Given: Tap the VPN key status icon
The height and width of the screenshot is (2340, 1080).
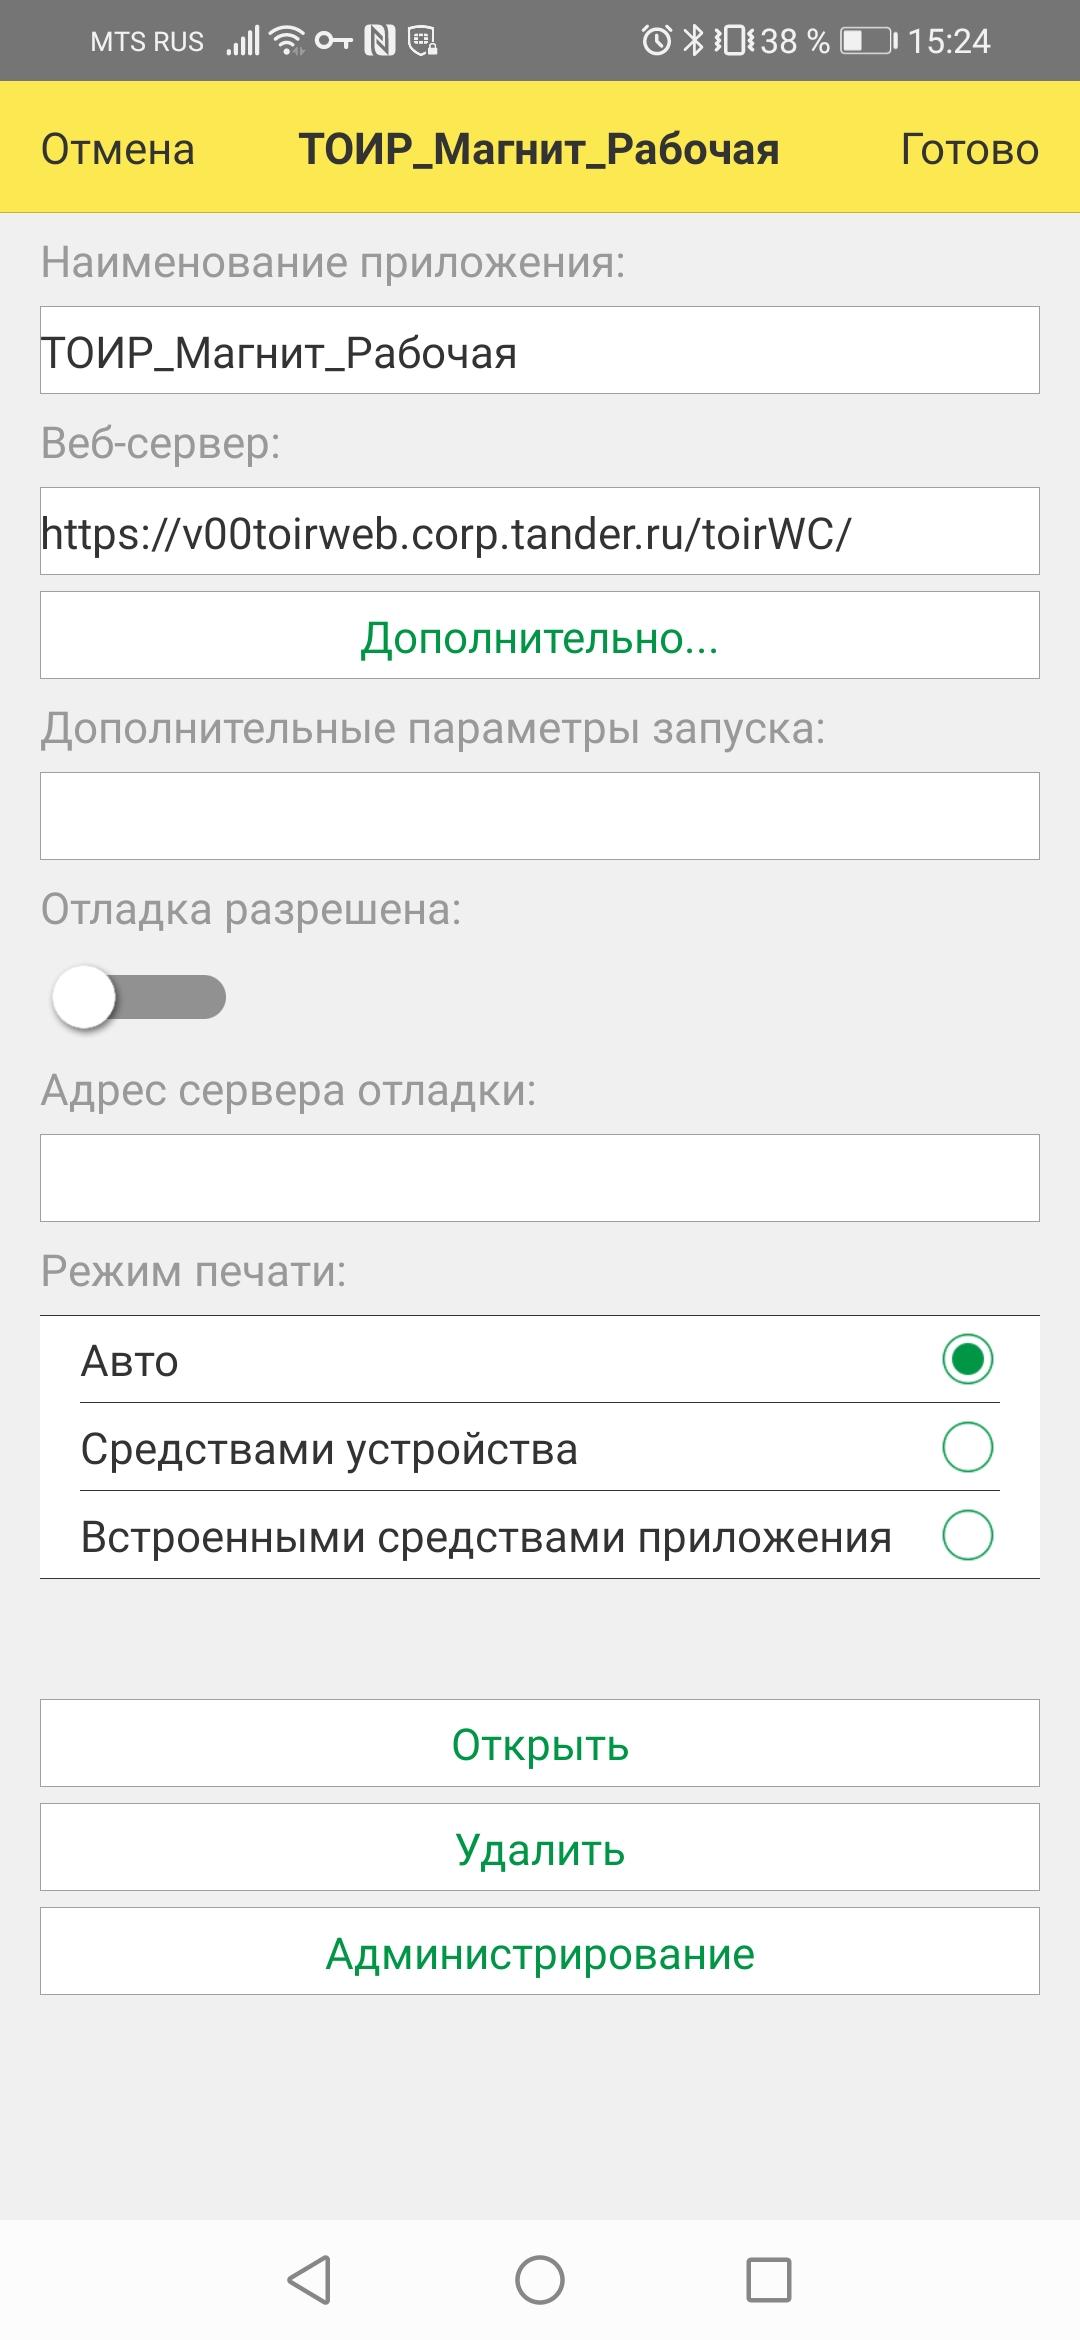Looking at the screenshot, I should pos(334,41).
